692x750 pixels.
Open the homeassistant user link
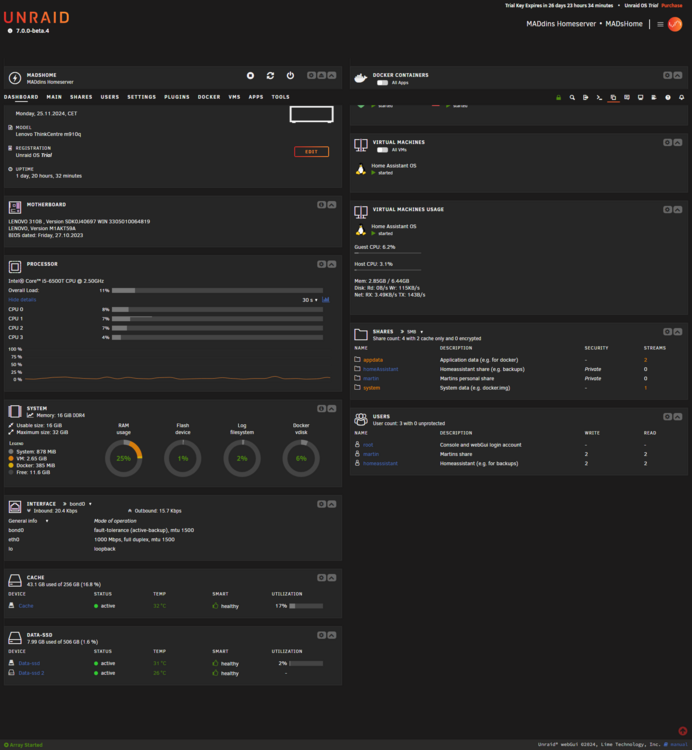click(380, 463)
